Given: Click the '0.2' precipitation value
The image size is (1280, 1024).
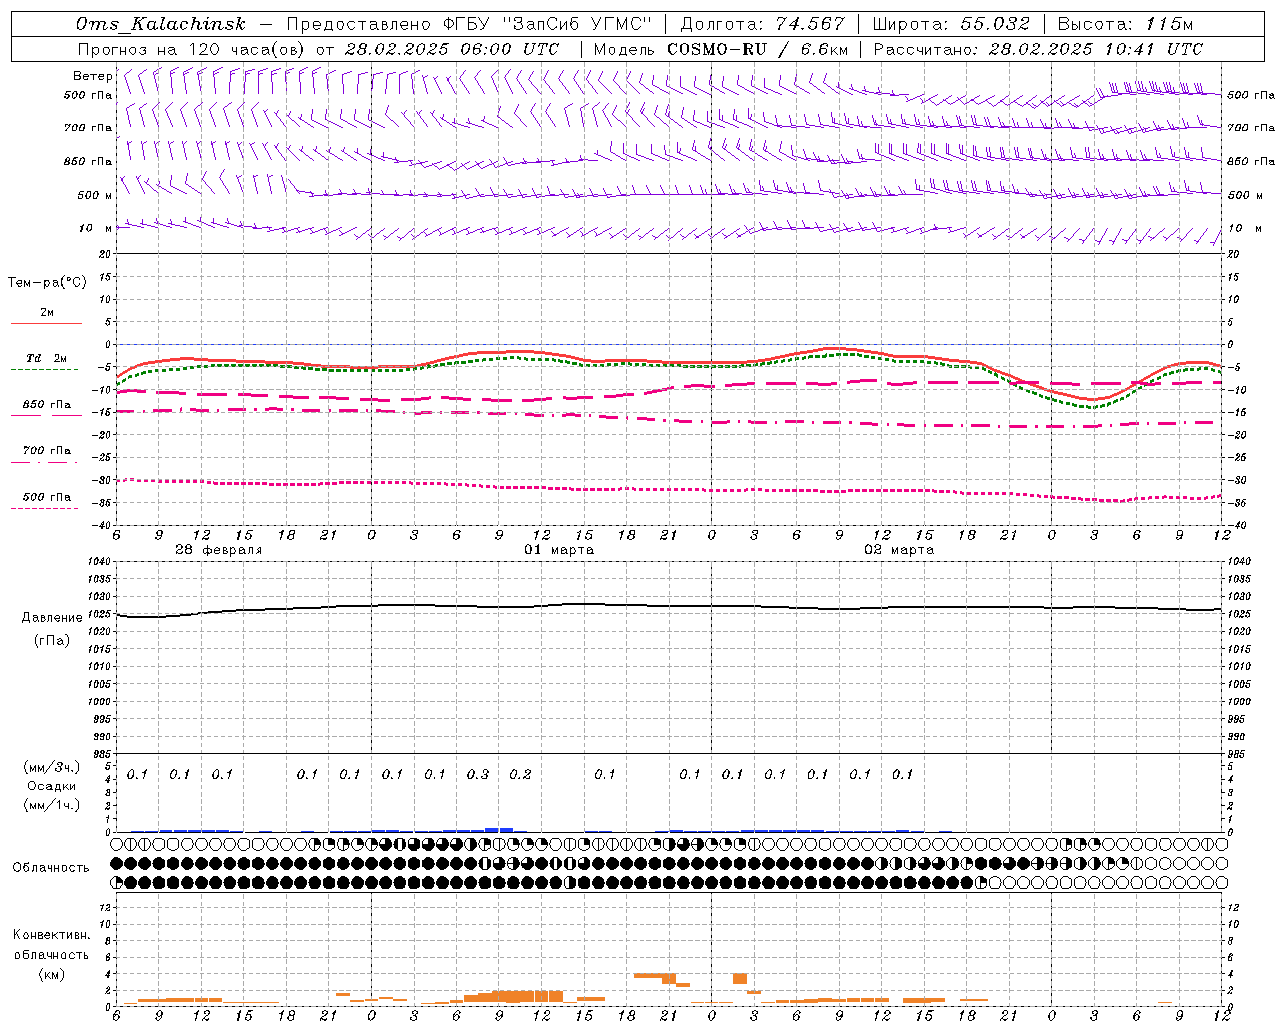Looking at the screenshot, I should click(x=520, y=774).
